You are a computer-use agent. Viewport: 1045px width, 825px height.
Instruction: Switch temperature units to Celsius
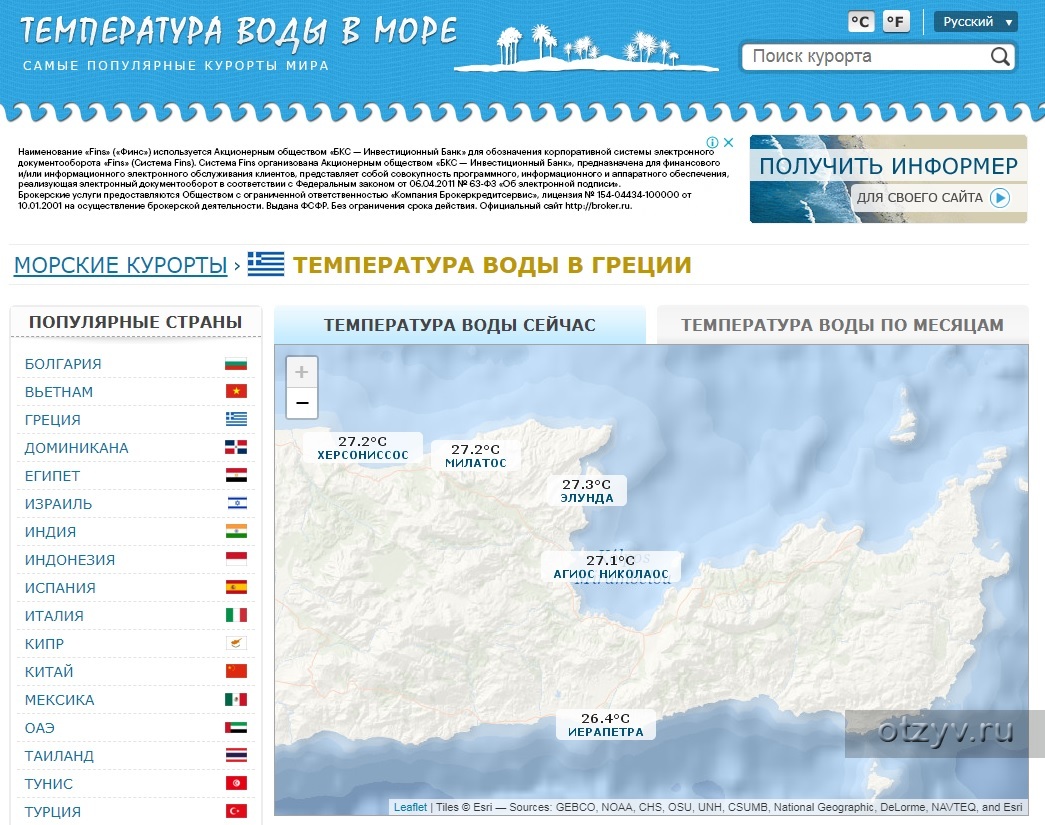point(860,22)
